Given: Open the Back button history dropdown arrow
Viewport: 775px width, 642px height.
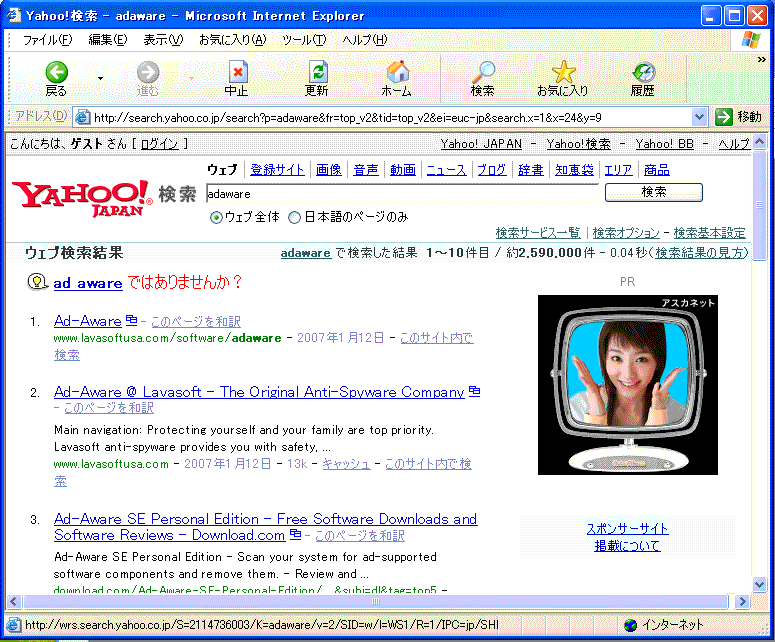Looking at the screenshot, I should point(100,78).
